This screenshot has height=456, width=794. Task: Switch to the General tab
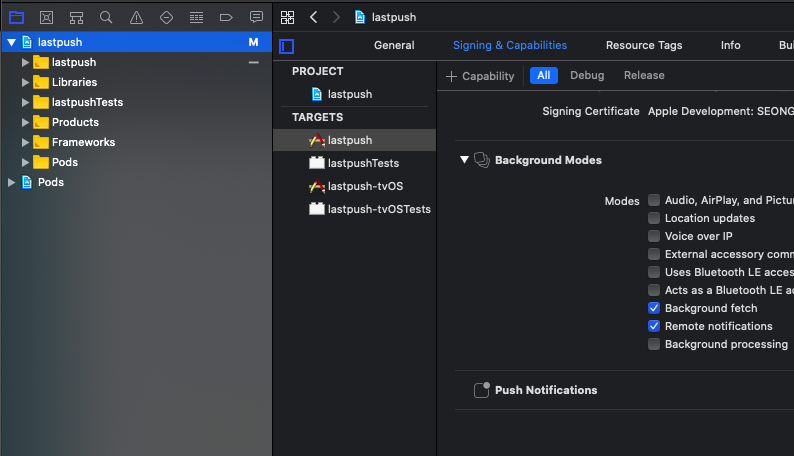(x=394, y=45)
